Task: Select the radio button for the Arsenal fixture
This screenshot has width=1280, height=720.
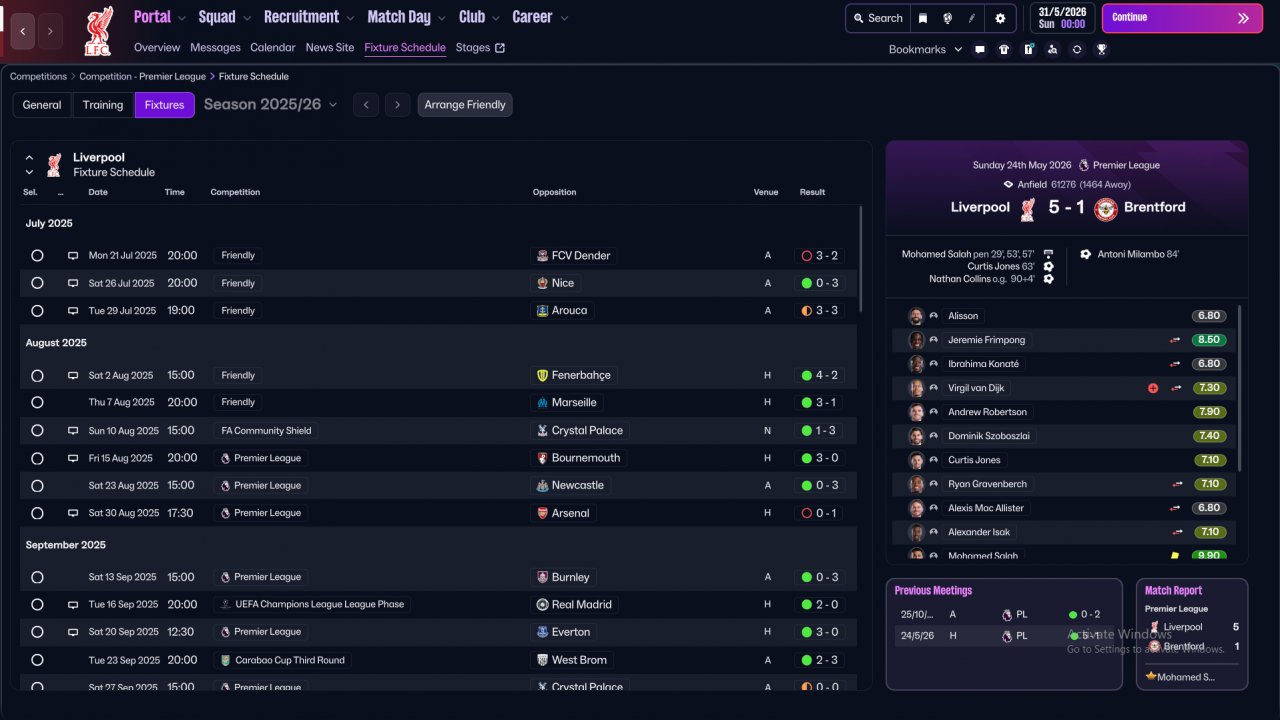Action: (x=37, y=513)
